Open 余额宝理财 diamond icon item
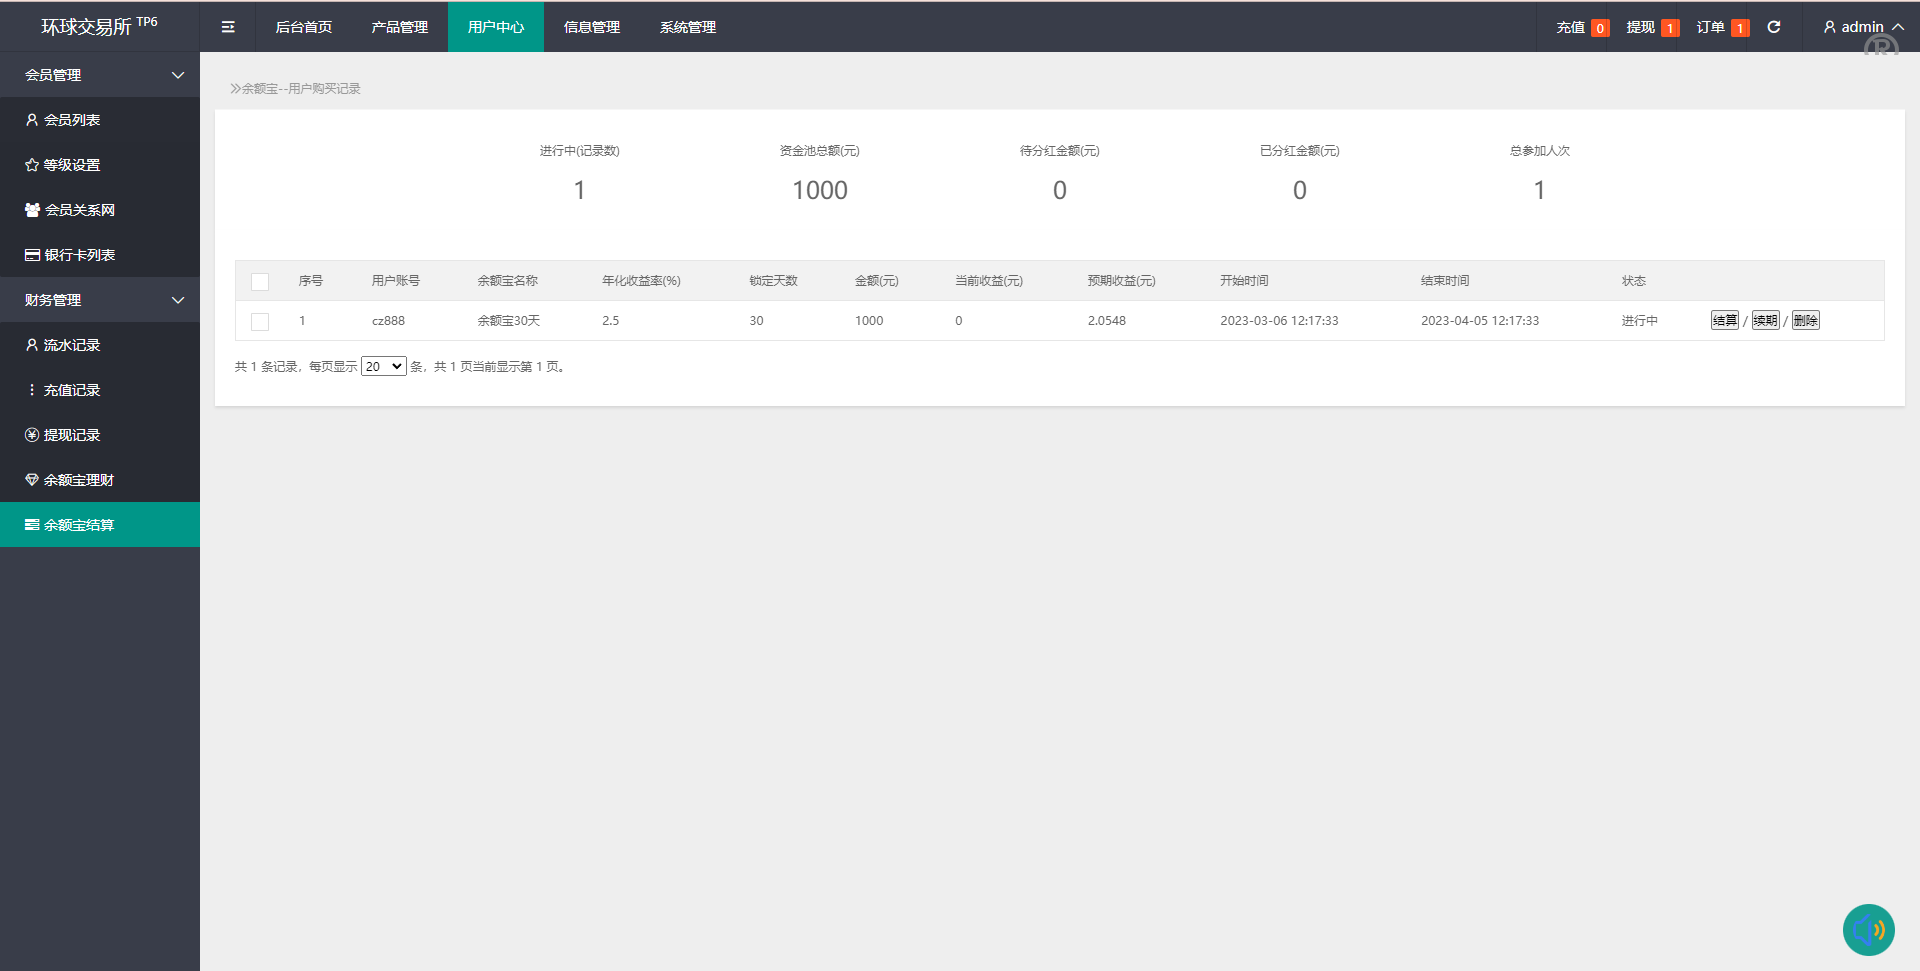The width and height of the screenshot is (1920, 971). click(32, 480)
